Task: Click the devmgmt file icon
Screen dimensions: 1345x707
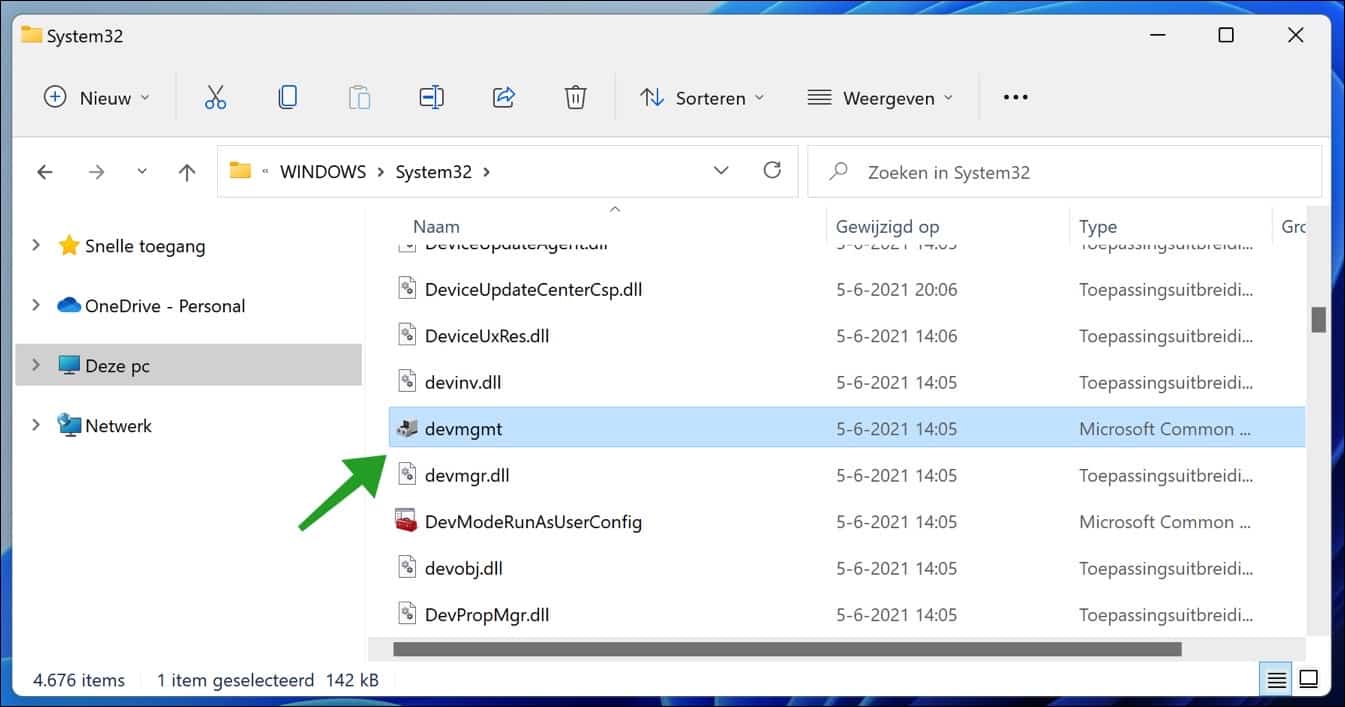Action: coord(406,429)
